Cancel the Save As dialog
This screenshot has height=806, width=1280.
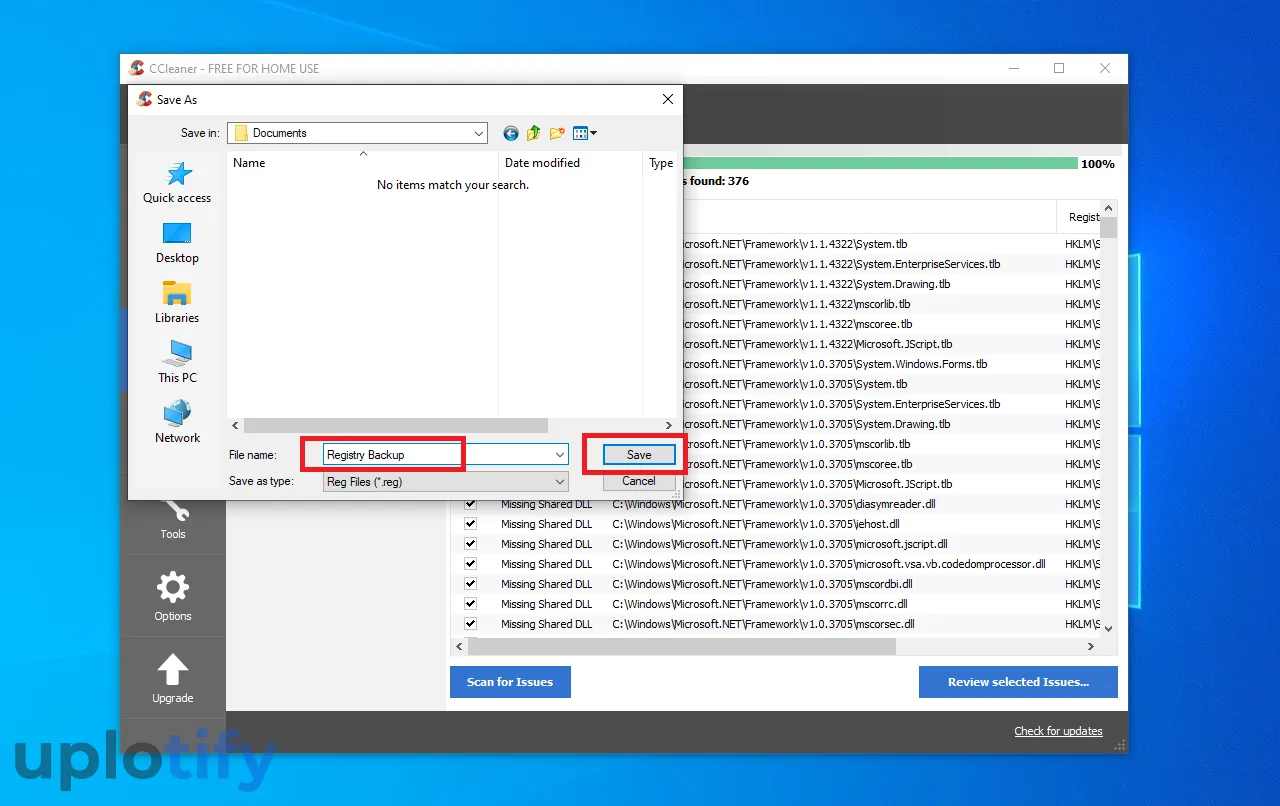coord(639,481)
